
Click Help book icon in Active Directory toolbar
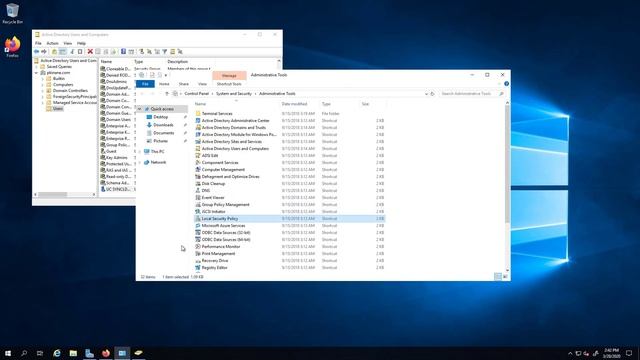123,51
